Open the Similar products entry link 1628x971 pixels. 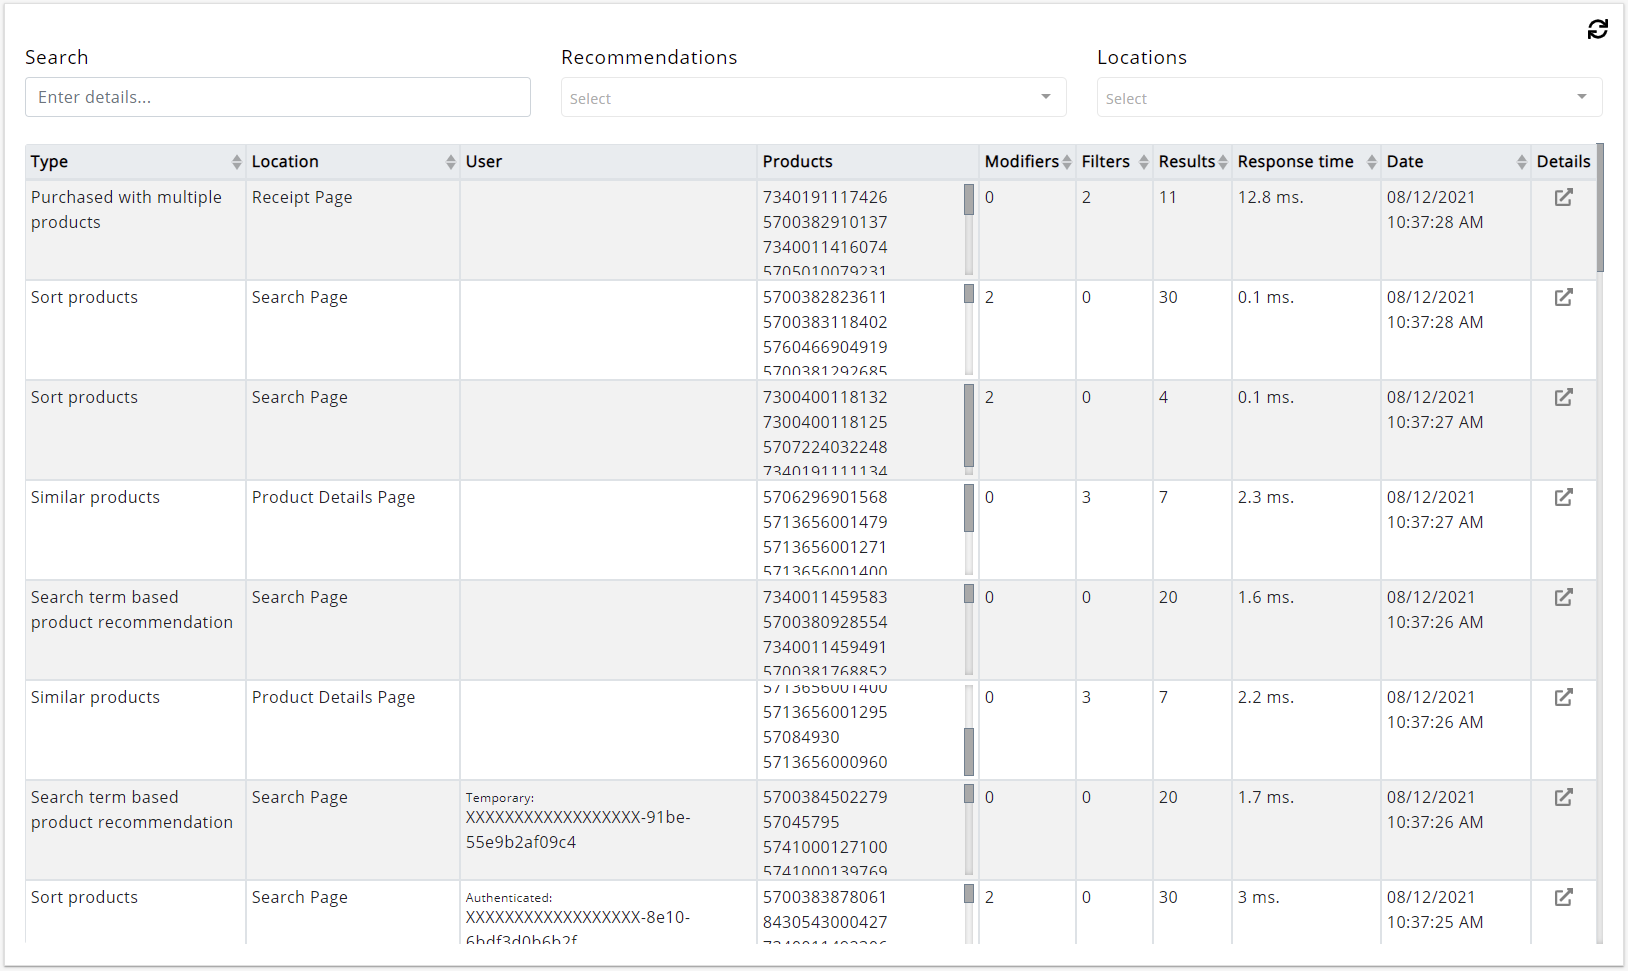coord(95,497)
